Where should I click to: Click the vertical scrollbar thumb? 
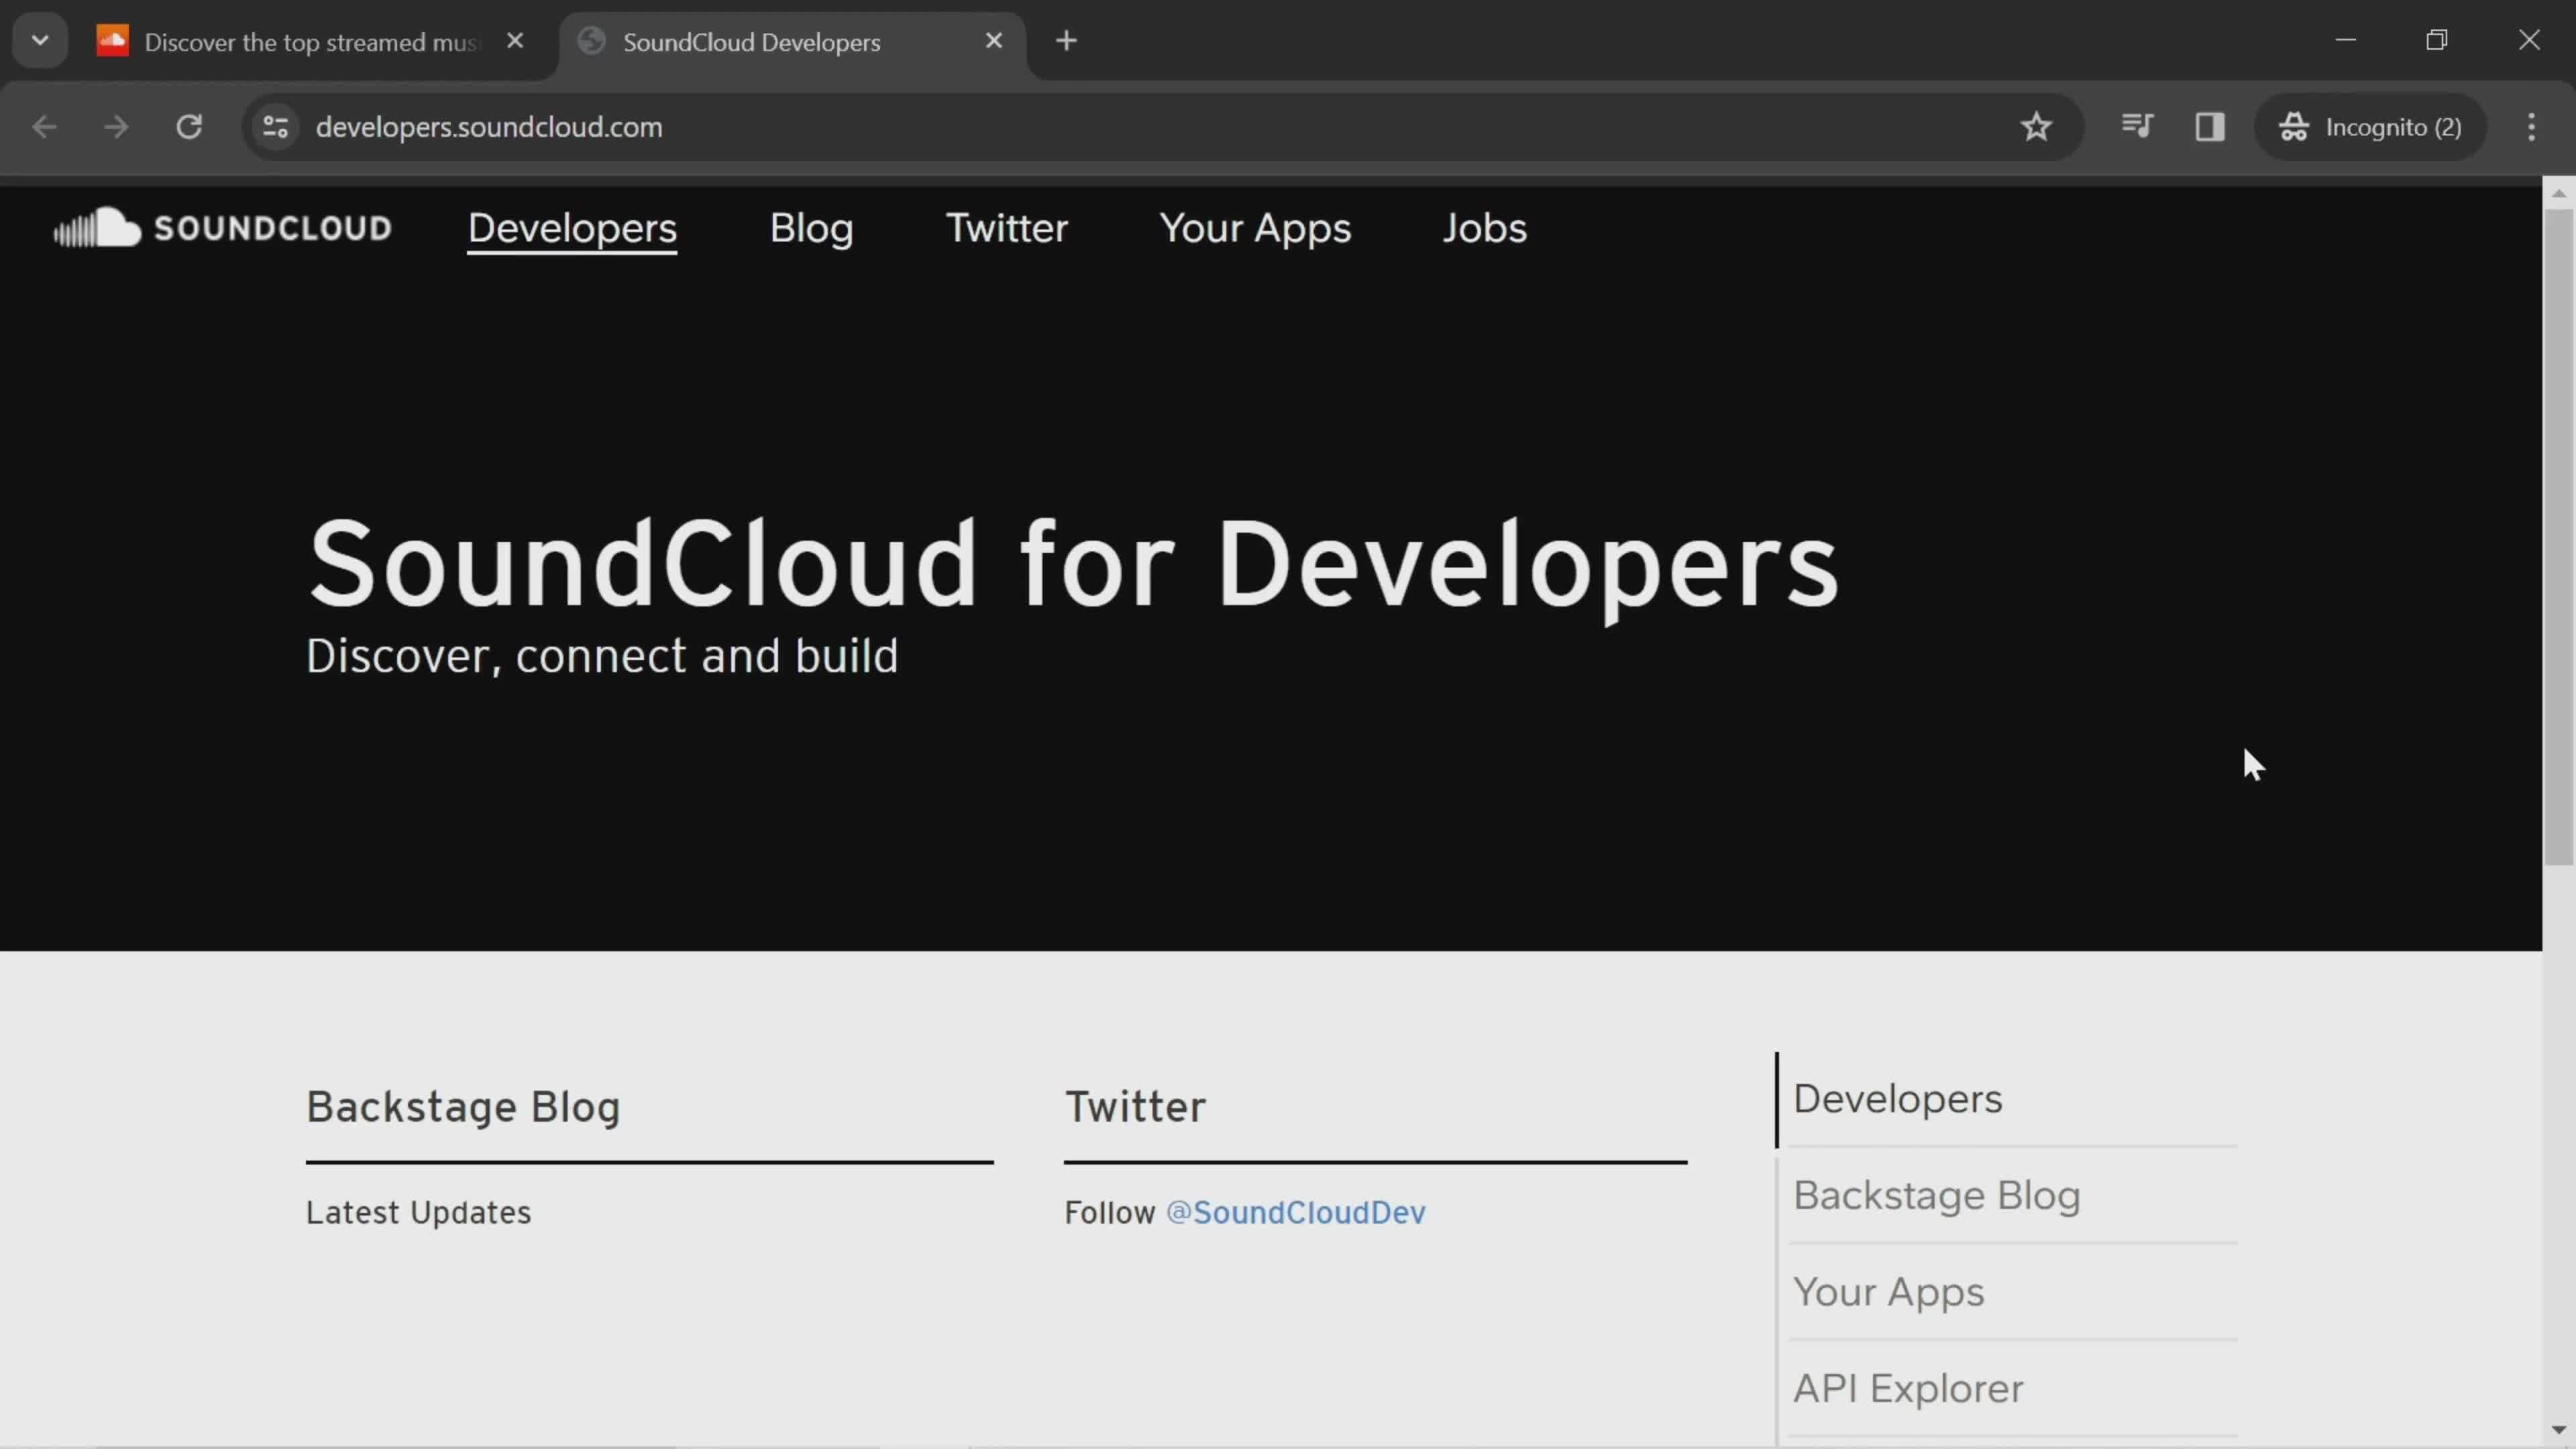pos(2559,536)
